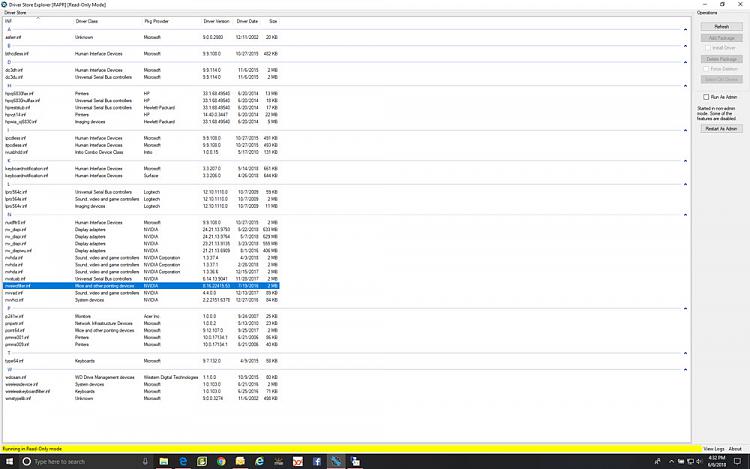Select the Driver Store Explorer taskbar icon
The height and width of the screenshot is (469, 750).
(336, 461)
